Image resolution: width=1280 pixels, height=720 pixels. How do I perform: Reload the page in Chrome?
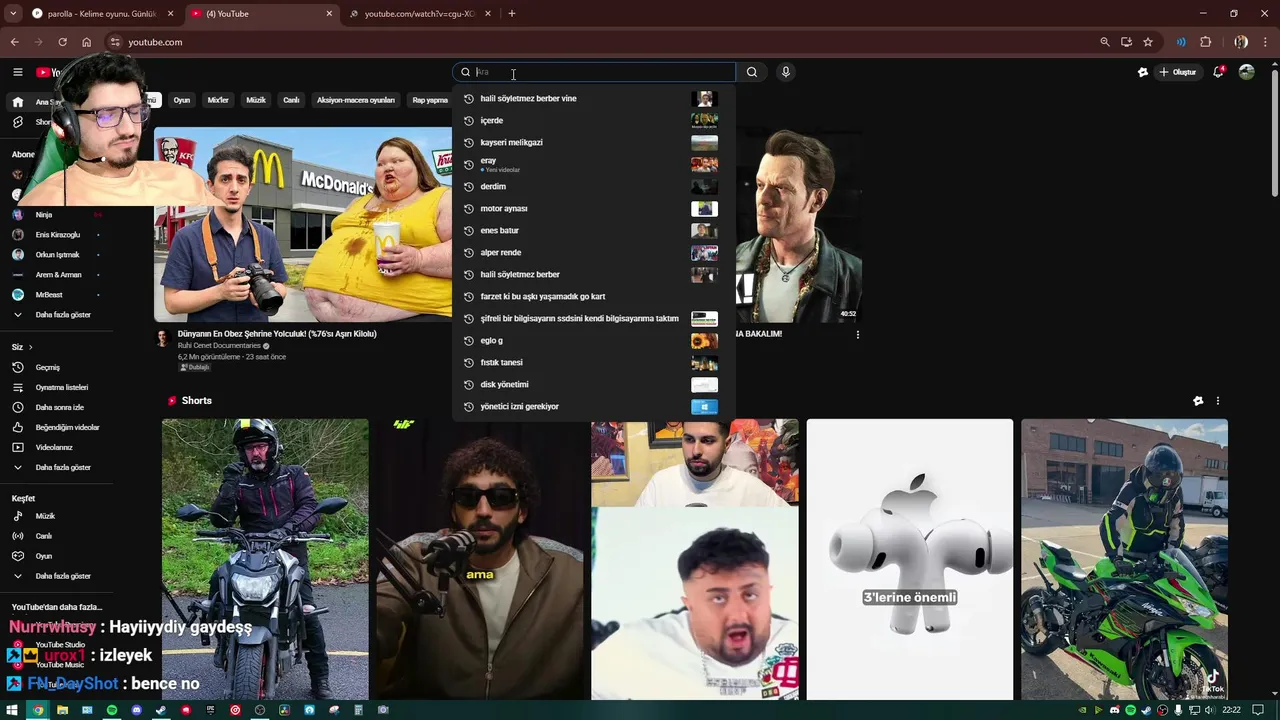click(62, 42)
